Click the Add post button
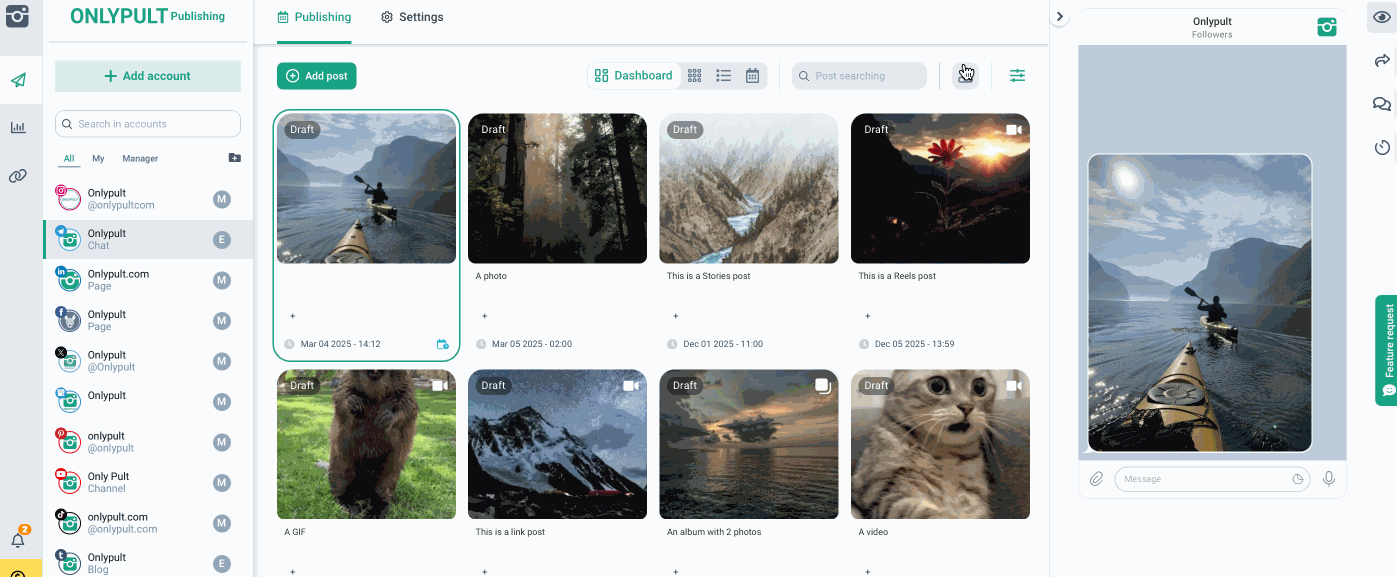Viewport: 1397px width, 577px height. pyautogui.click(x=317, y=76)
